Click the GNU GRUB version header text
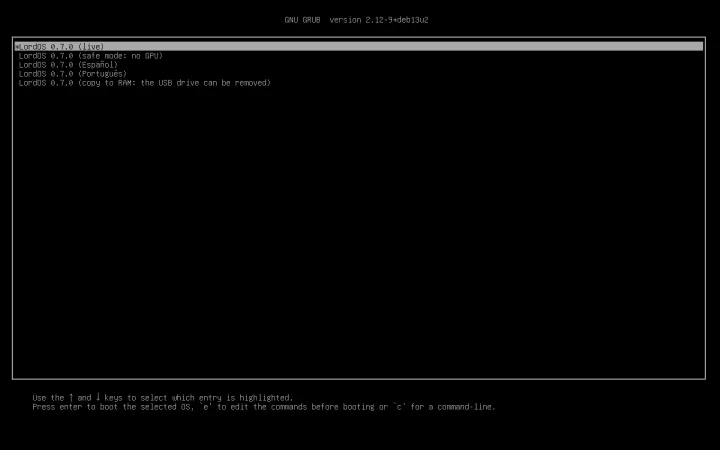 click(x=356, y=20)
